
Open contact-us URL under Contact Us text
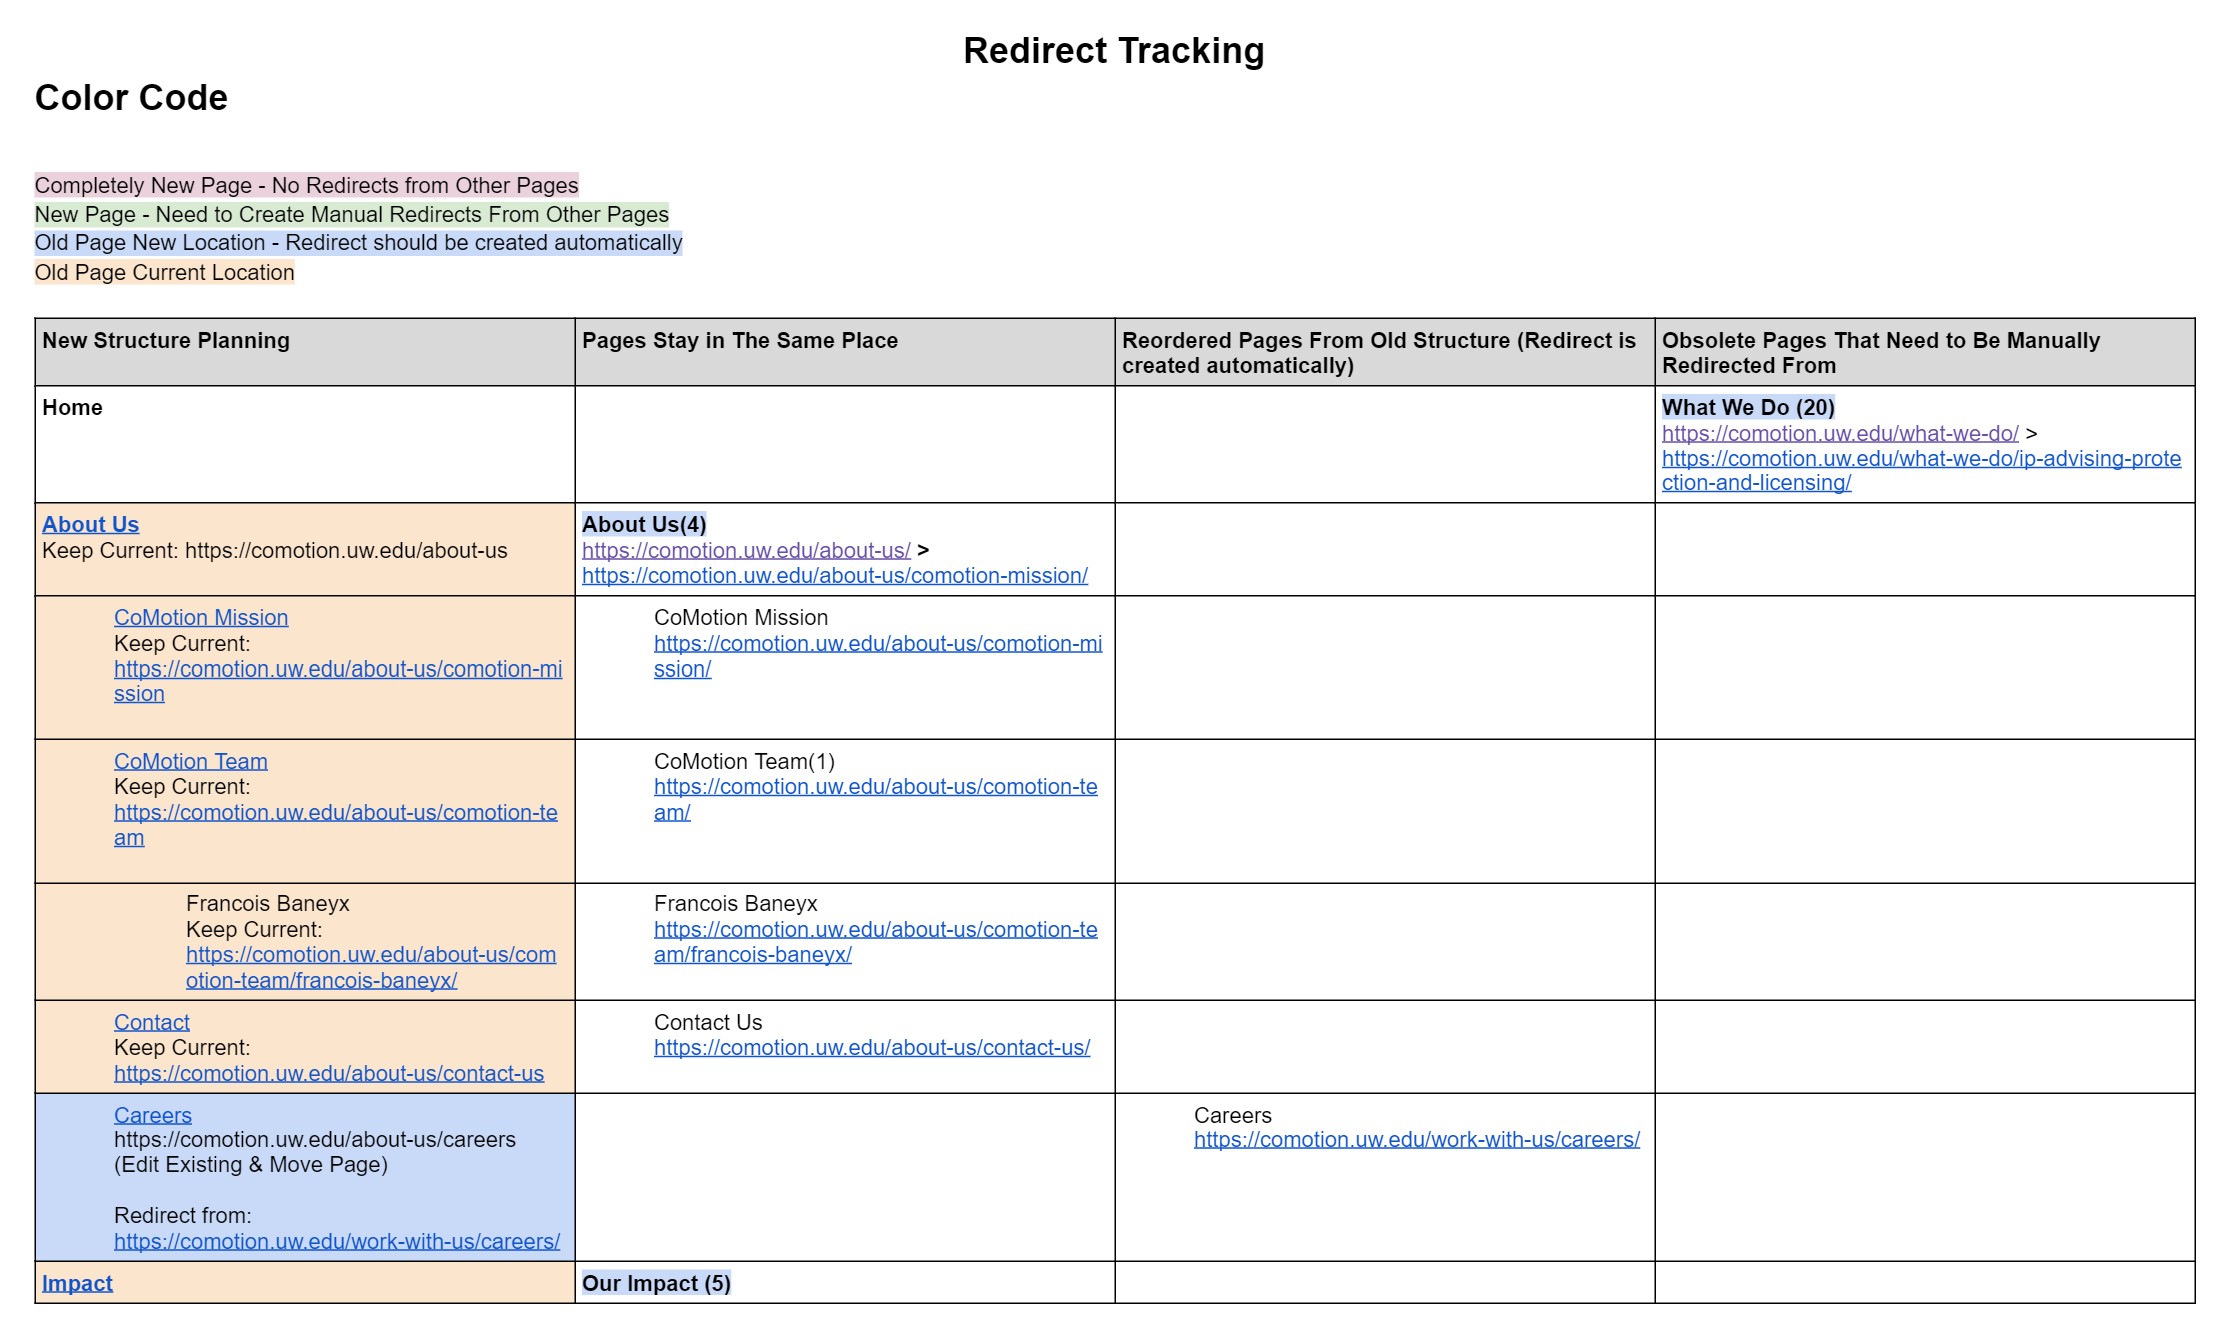pos(872,1047)
